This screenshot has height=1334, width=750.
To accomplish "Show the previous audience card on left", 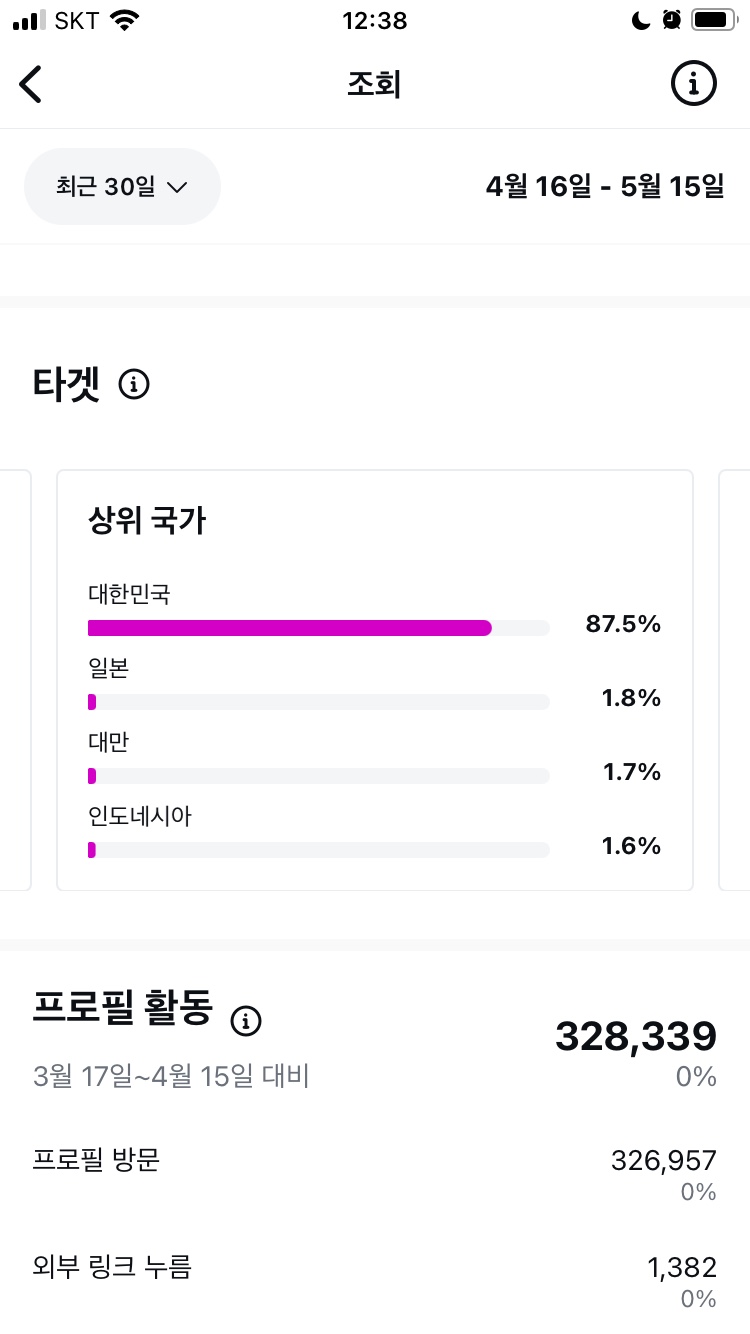I will [x=15, y=680].
